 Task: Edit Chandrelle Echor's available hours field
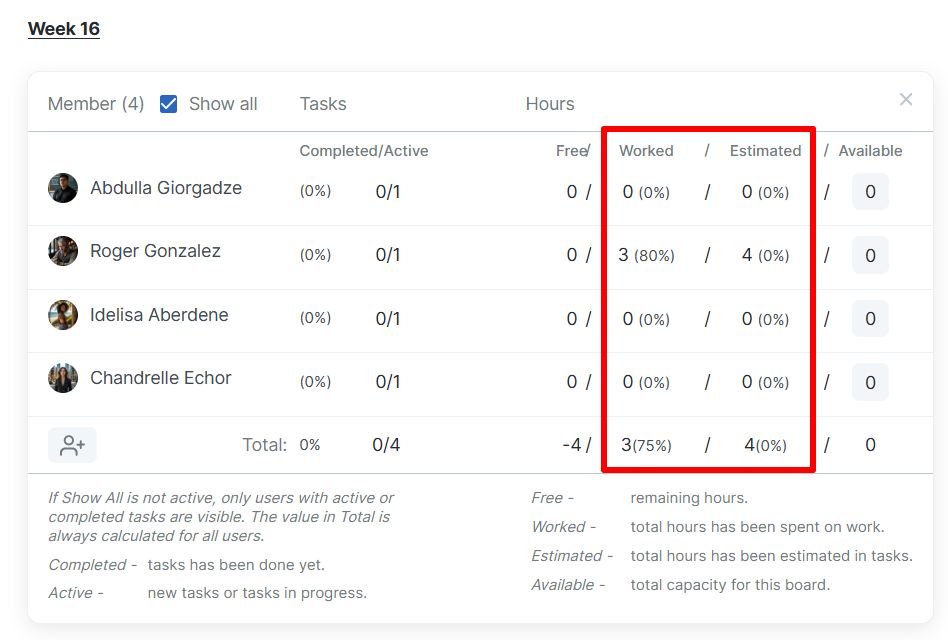point(870,382)
